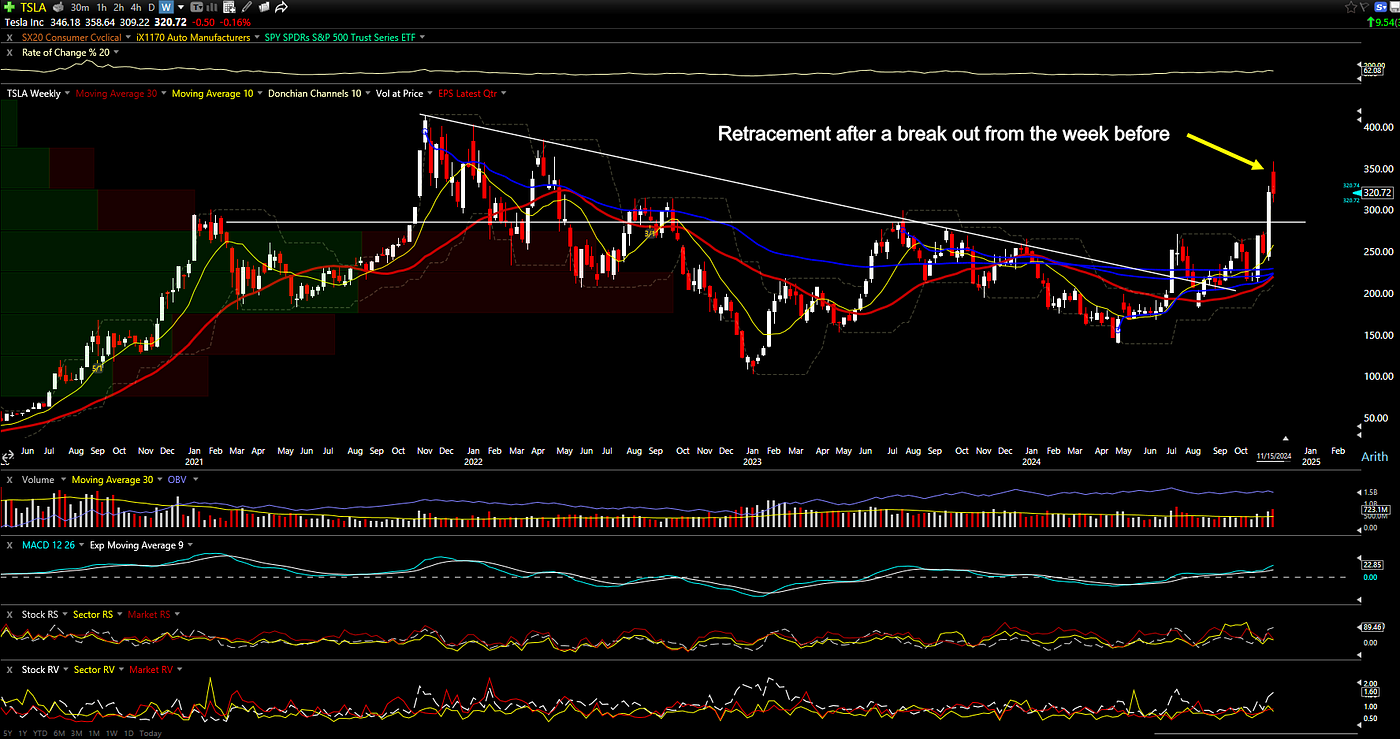Screen dimensions: 1400x739
Task: Set range to YTD
Action: click(40, 733)
